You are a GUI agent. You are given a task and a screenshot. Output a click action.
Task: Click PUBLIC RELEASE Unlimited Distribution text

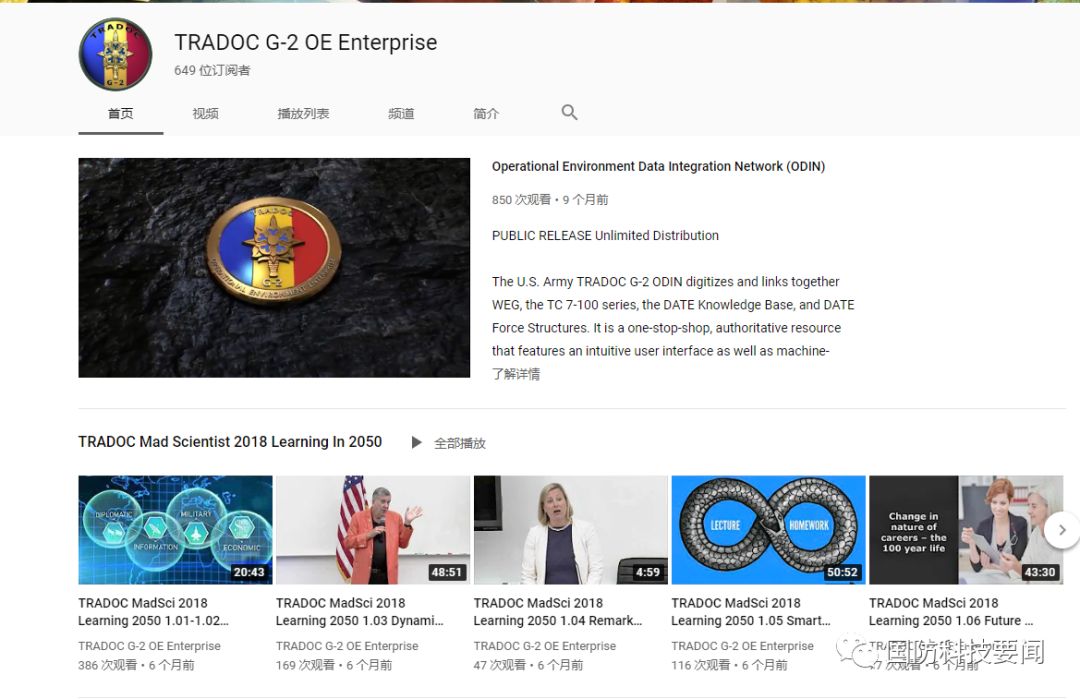pyautogui.click(x=605, y=236)
